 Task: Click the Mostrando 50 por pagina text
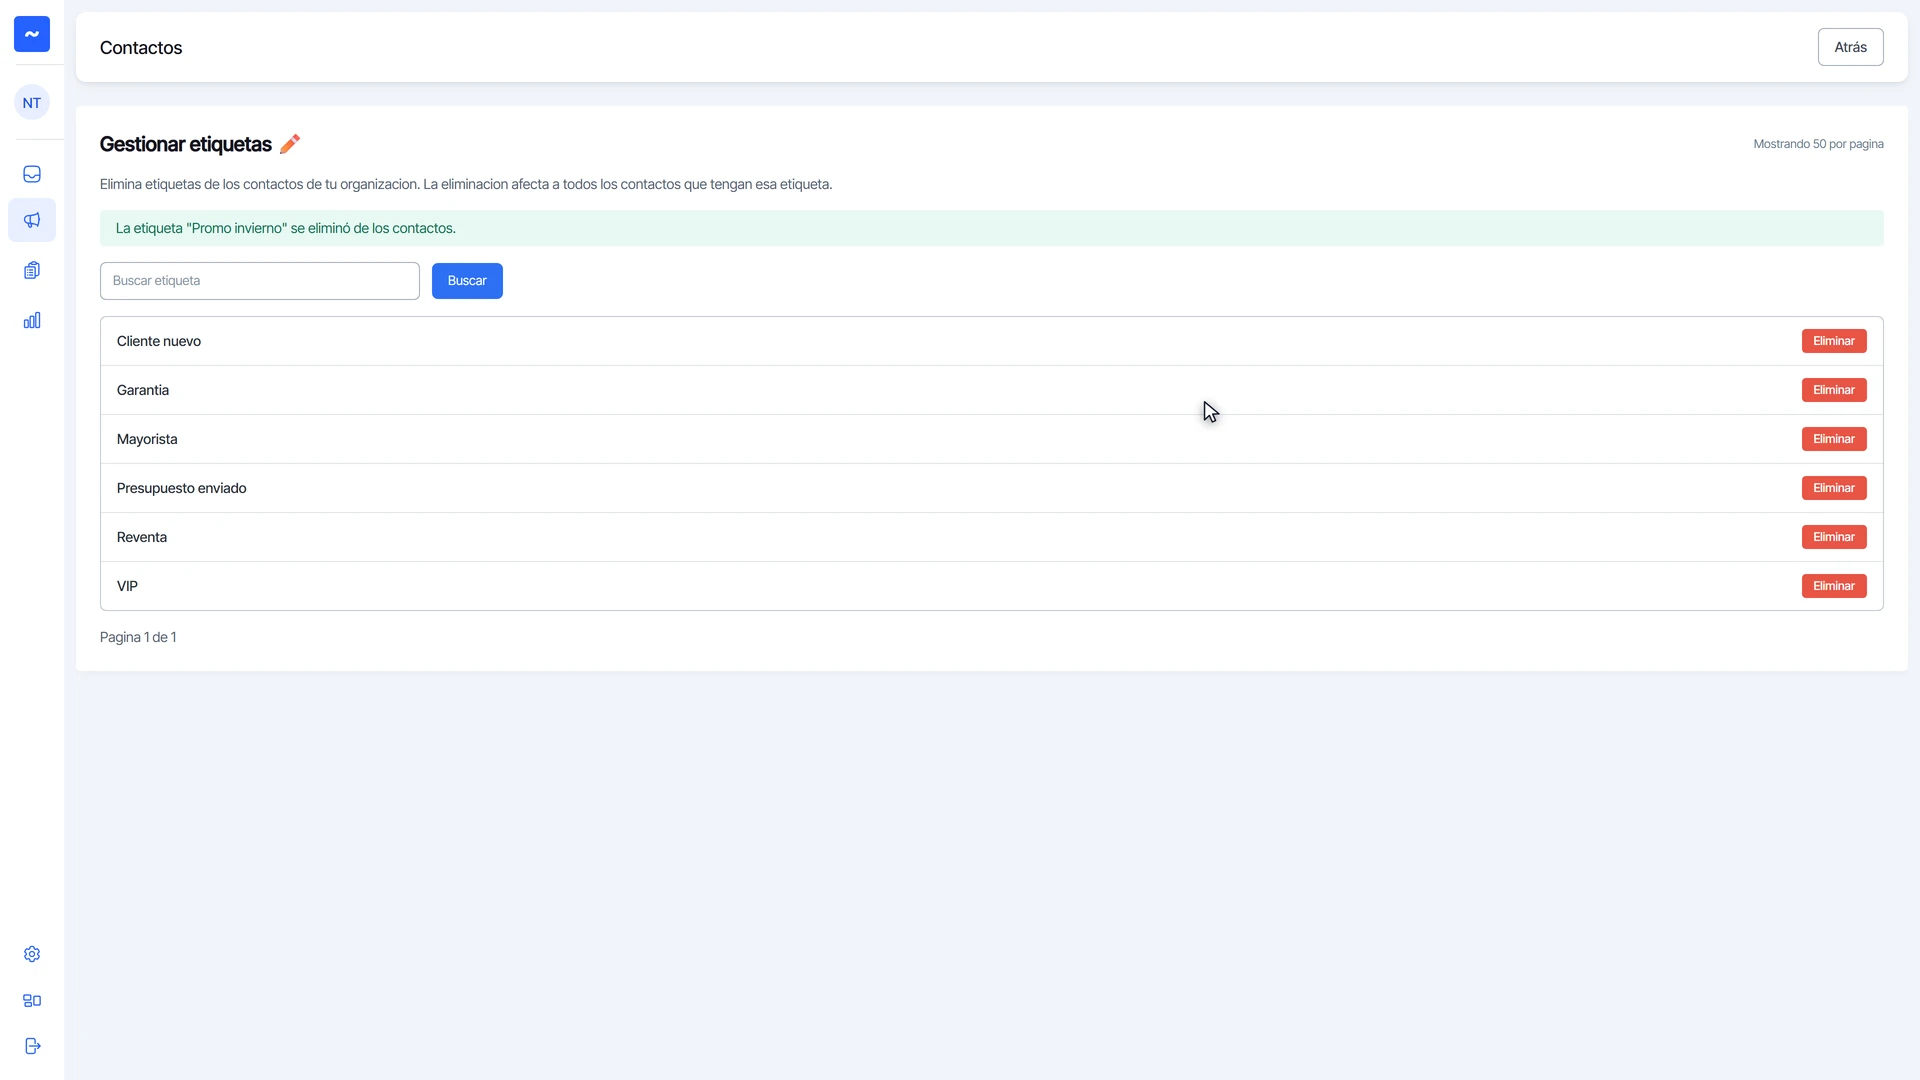[x=1818, y=144]
